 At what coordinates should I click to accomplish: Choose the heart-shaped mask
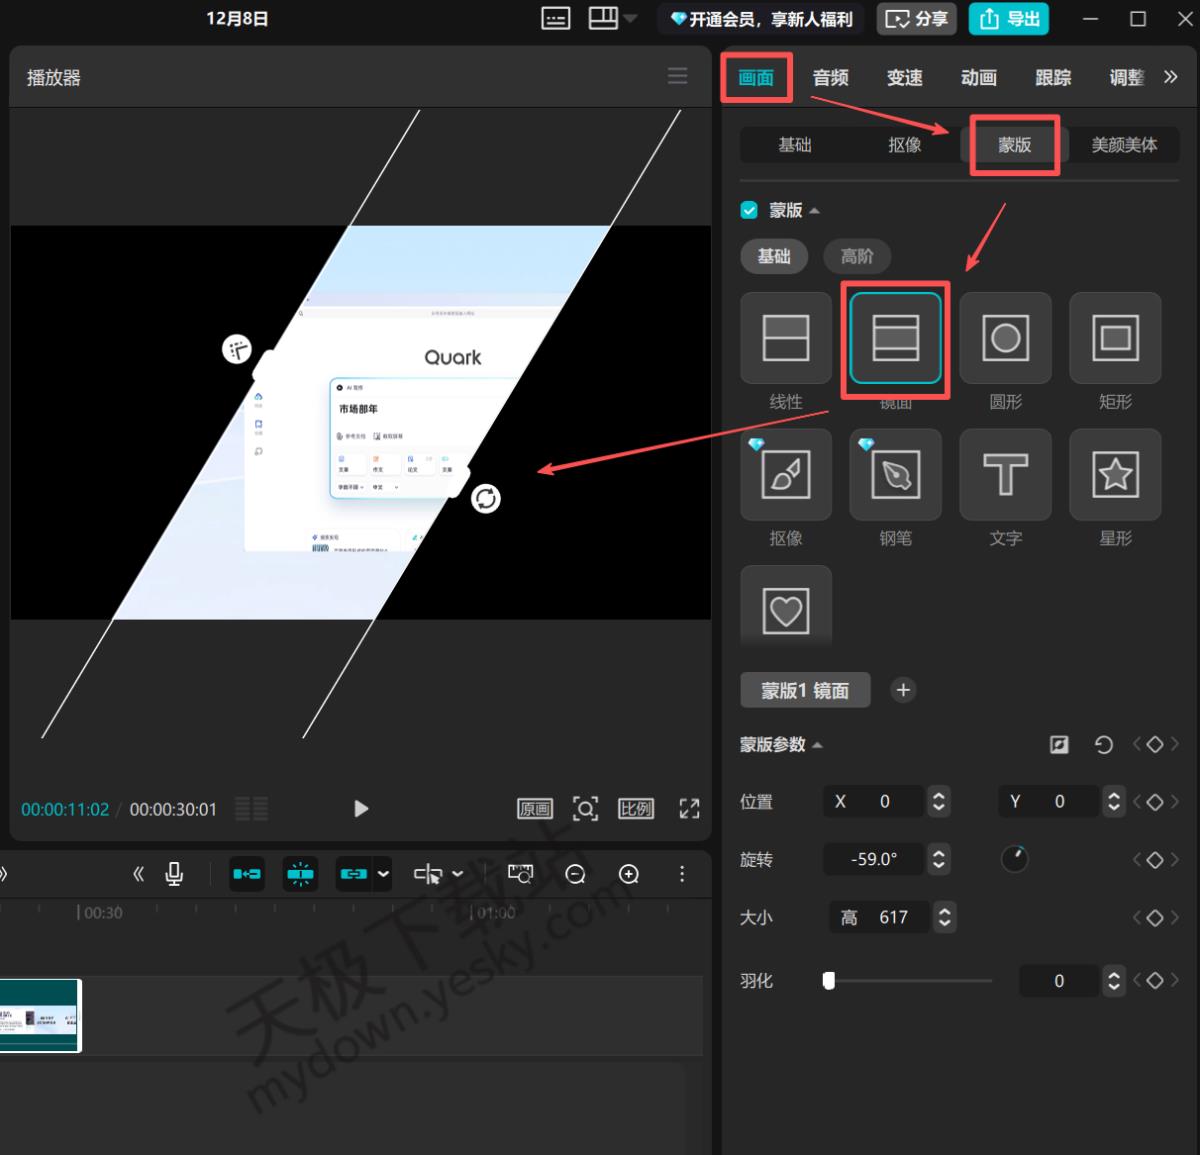tap(785, 610)
